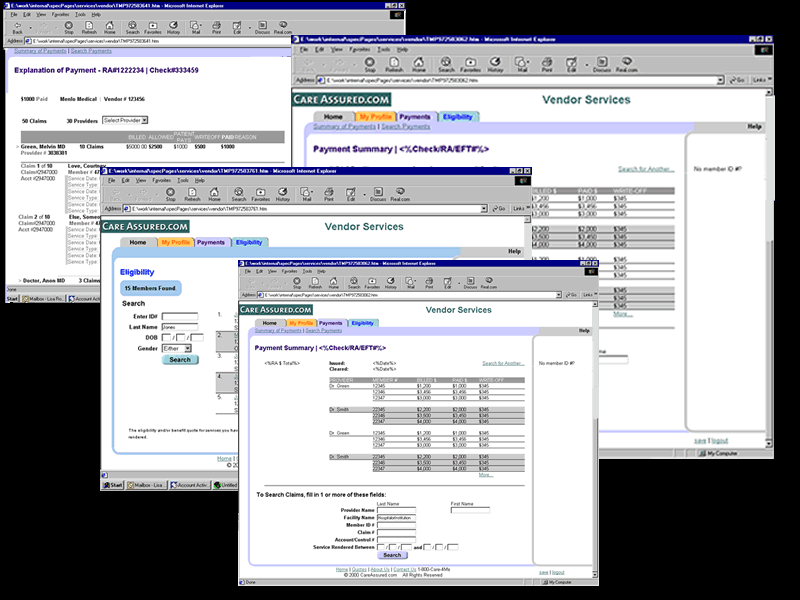800x600 pixels.
Task: Expand the Green, Melvin MD provider row
Action: [18, 147]
